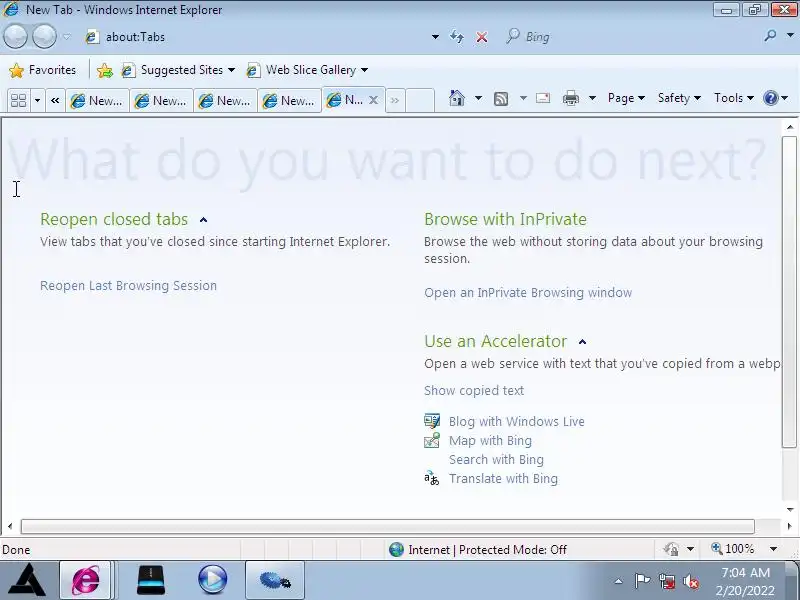Switch to the second New Tab
The image size is (800, 600).
[161, 101]
